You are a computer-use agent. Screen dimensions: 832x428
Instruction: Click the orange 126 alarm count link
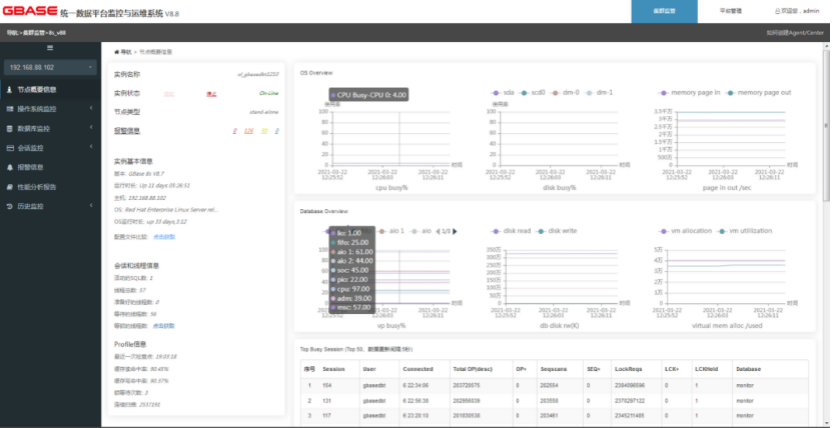pyautogui.click(x=248, y=131)
